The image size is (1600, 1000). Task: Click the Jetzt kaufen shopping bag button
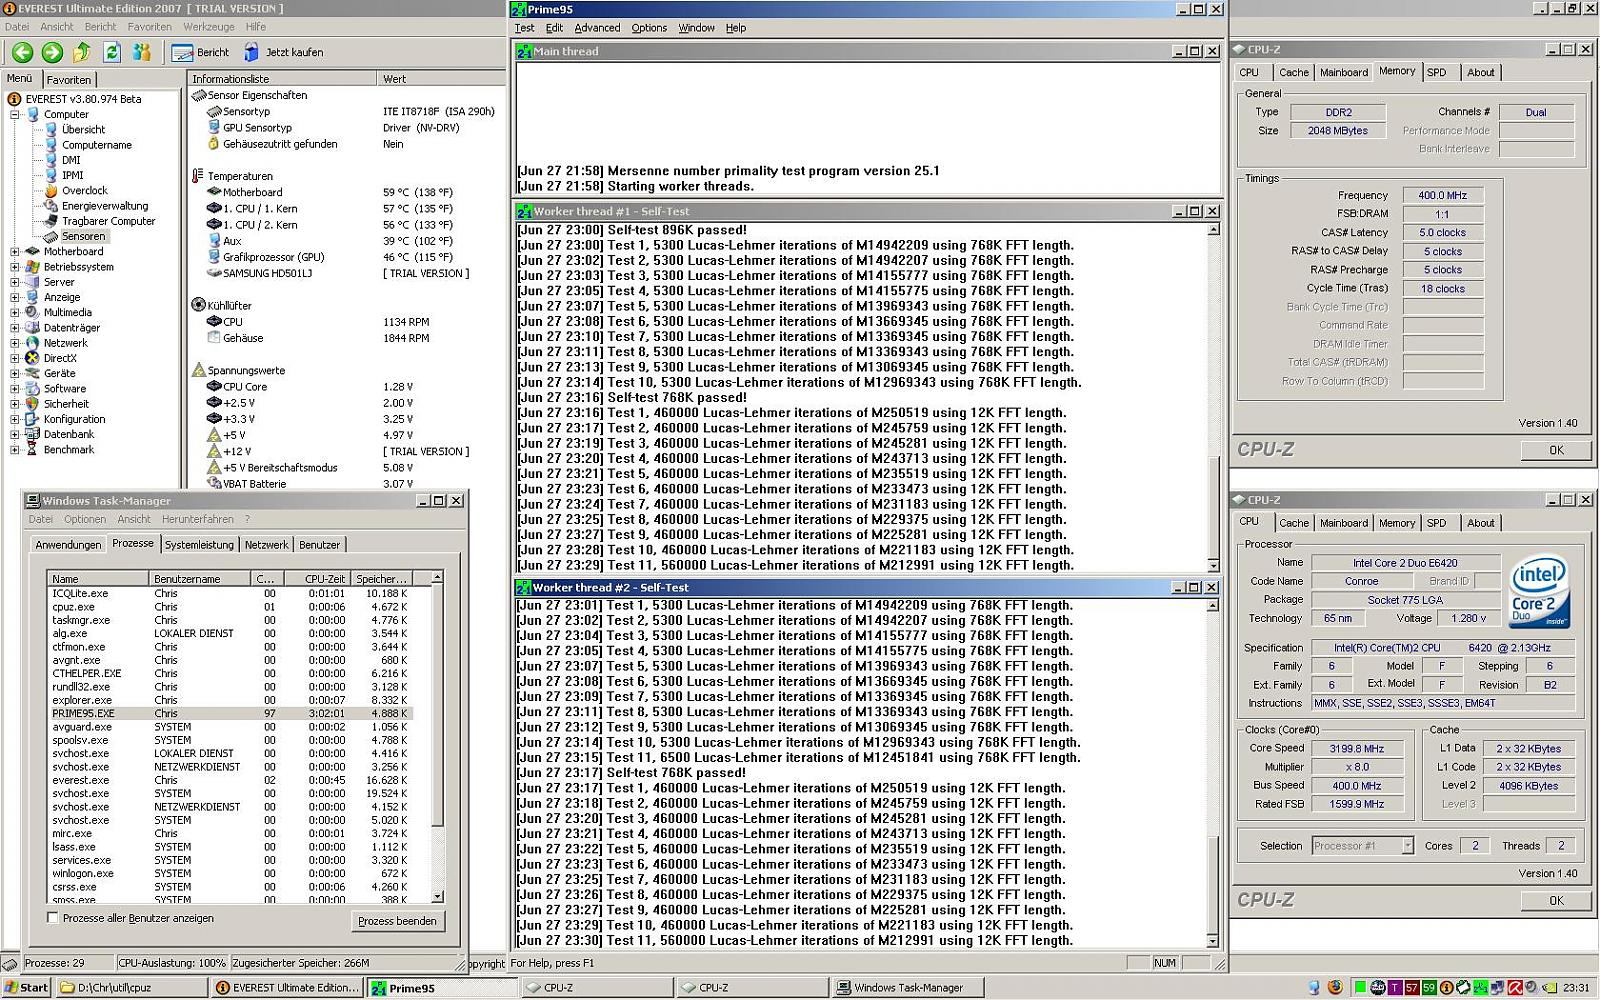(x=283, y=53)
